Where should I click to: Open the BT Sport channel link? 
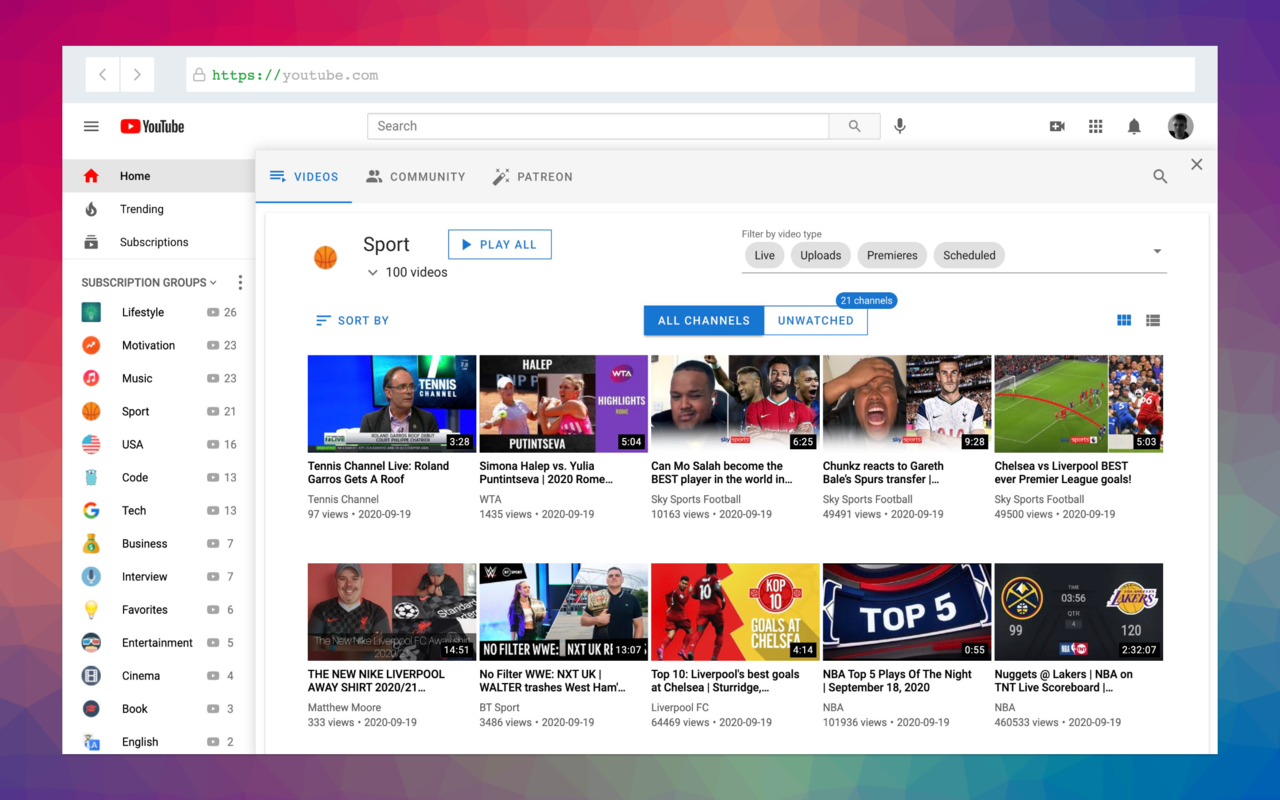point(500,707)
